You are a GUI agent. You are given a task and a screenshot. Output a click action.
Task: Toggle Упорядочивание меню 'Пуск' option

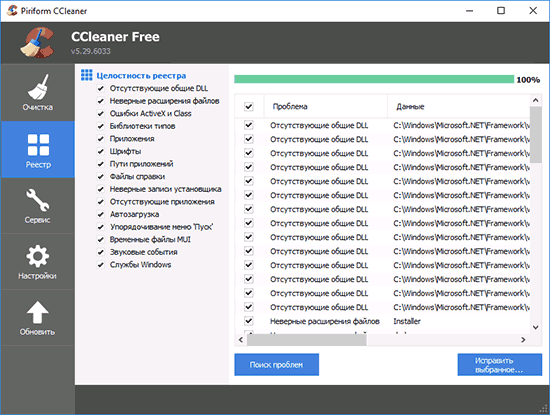(101, 227)
